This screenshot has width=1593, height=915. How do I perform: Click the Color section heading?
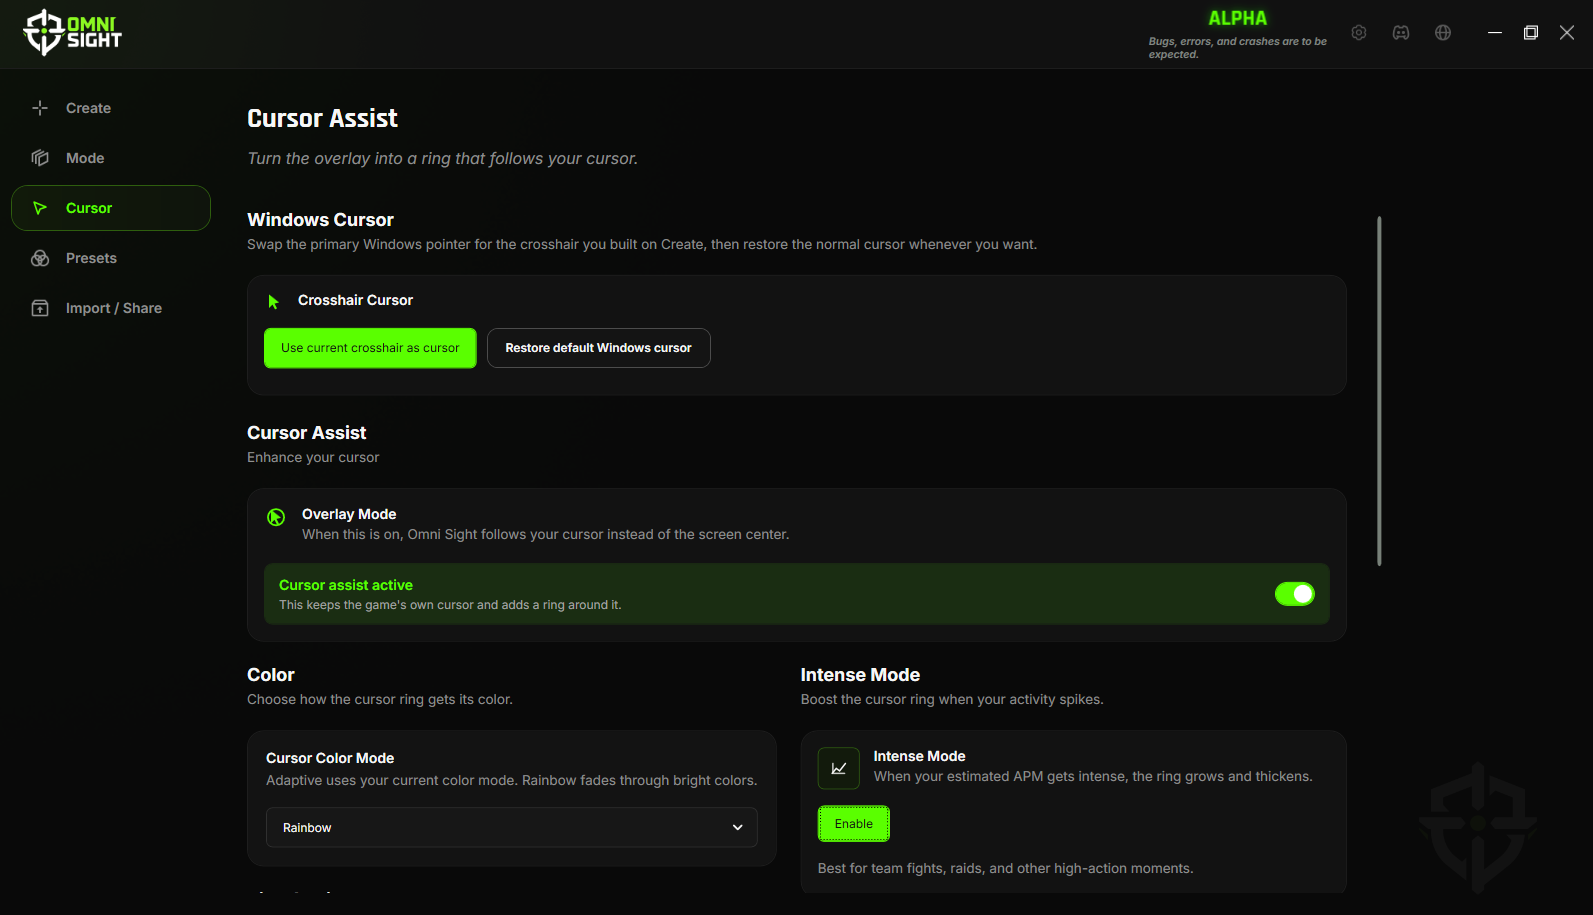(271, 675)
